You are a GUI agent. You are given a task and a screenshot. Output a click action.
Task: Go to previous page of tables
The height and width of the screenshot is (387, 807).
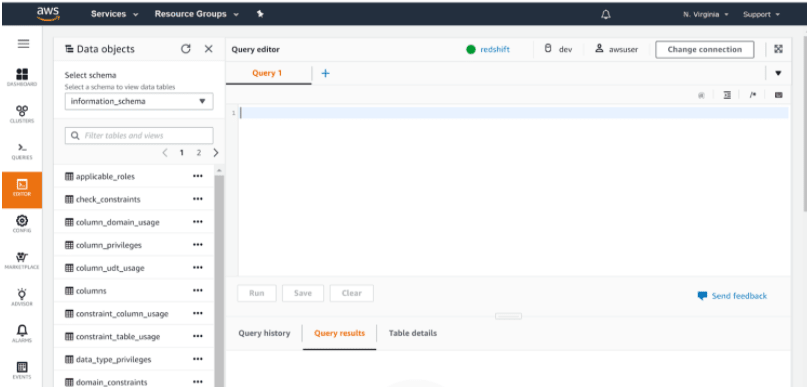tap(165, 153)
